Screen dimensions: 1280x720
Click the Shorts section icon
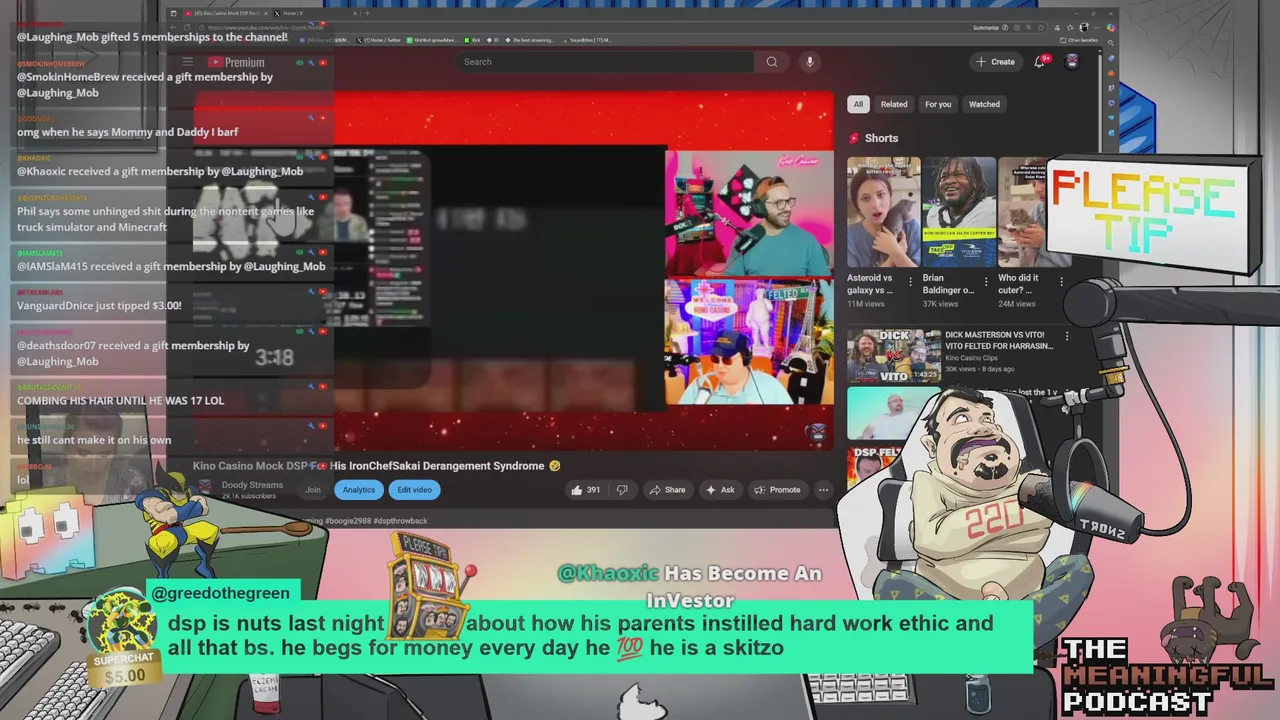[x=854, y=138]
